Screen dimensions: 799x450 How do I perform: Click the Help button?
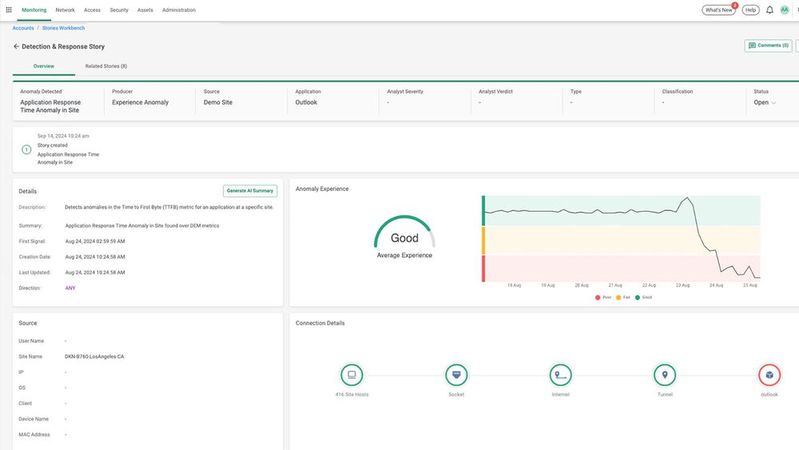[x=751, y=10]
